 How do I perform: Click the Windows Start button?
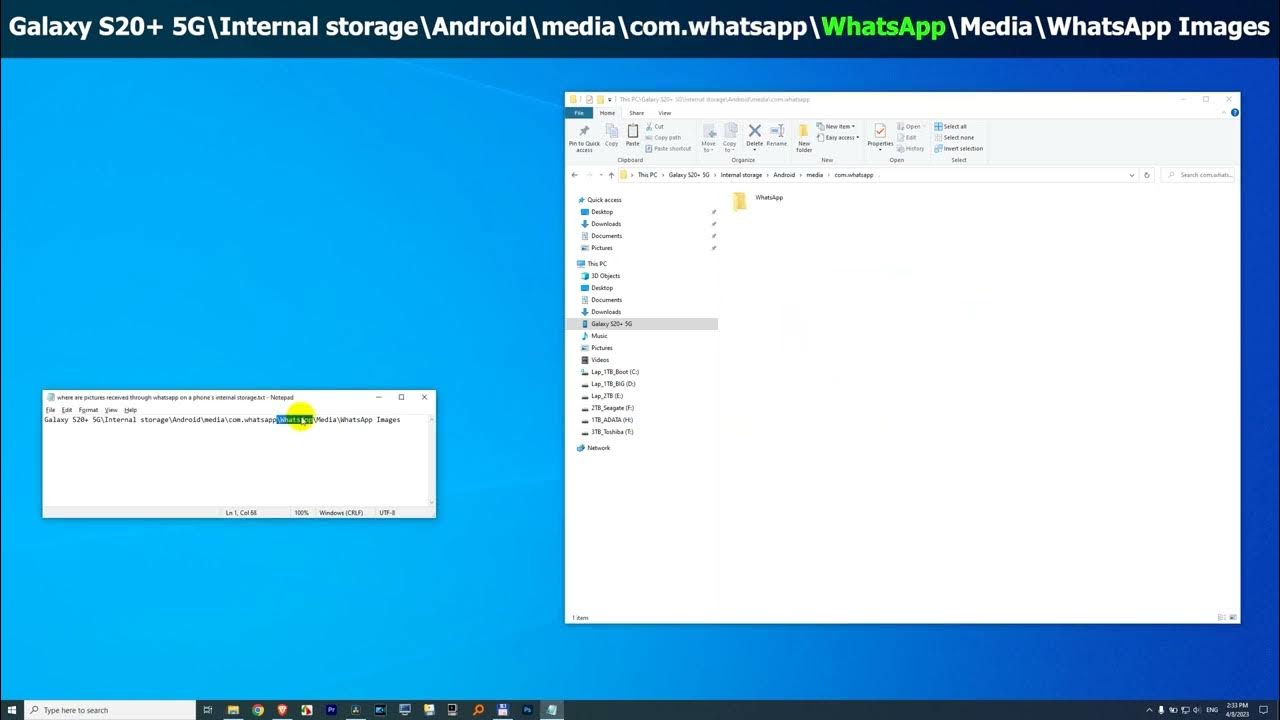(x=11, y=710)
